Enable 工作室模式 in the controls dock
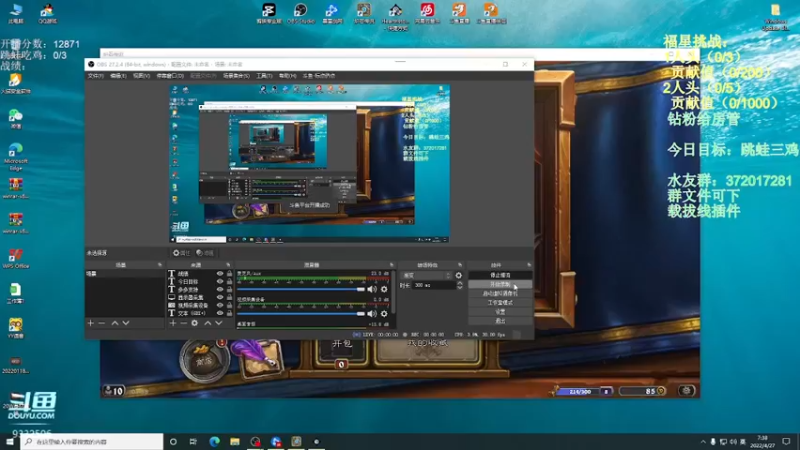The image size is (800, 450). [x=500, y=303]
